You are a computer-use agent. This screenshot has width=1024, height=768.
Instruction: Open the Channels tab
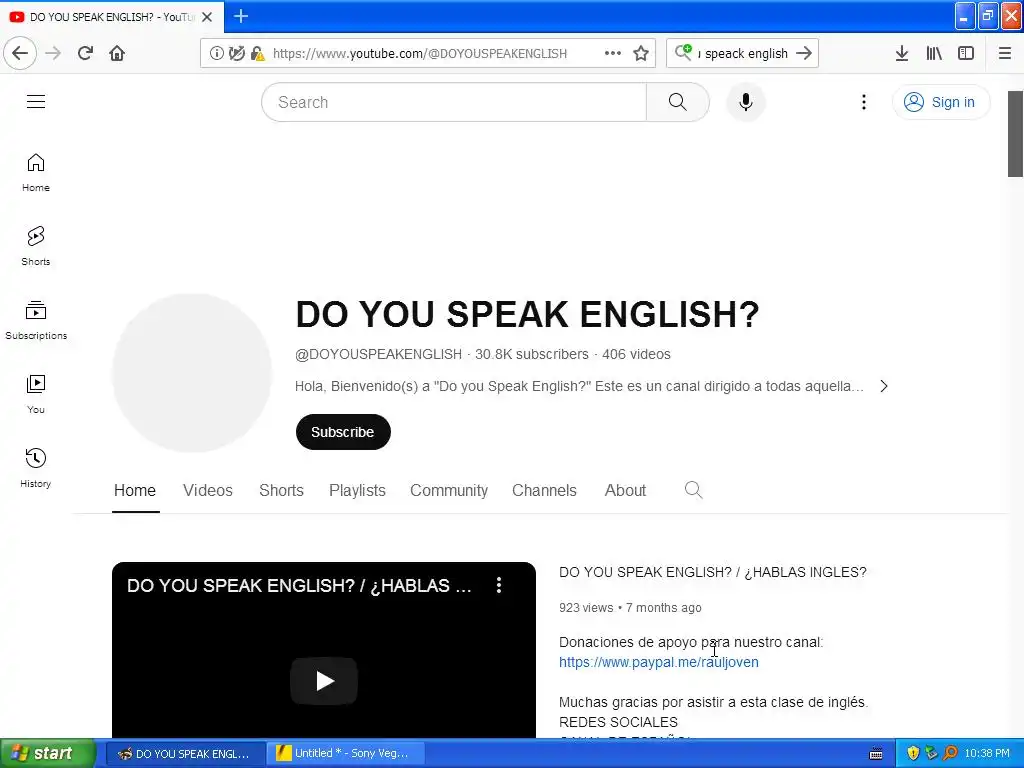(544, 490)
